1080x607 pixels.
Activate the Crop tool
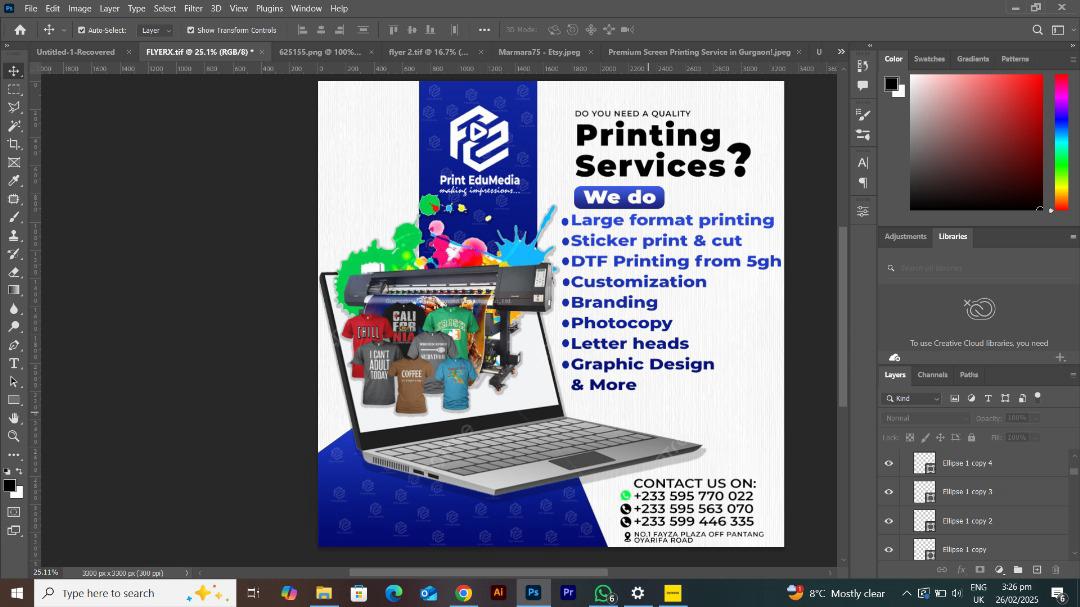coord(14,144)
